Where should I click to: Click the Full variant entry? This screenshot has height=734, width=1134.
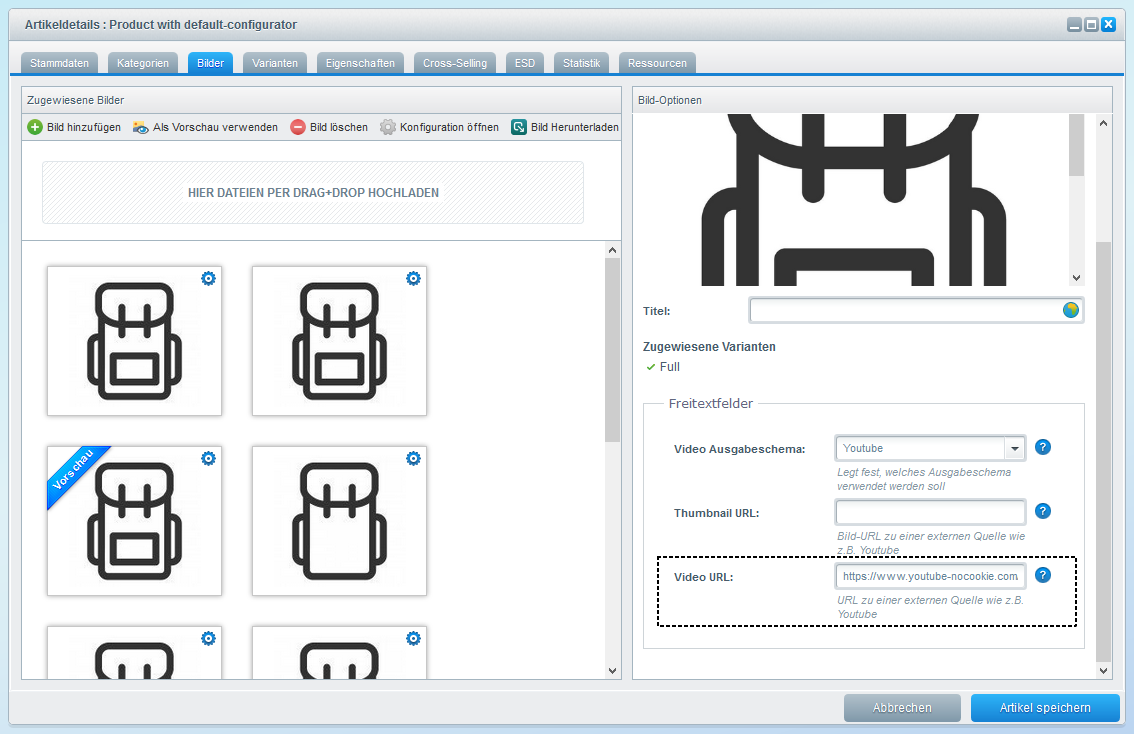click(662, 367)
